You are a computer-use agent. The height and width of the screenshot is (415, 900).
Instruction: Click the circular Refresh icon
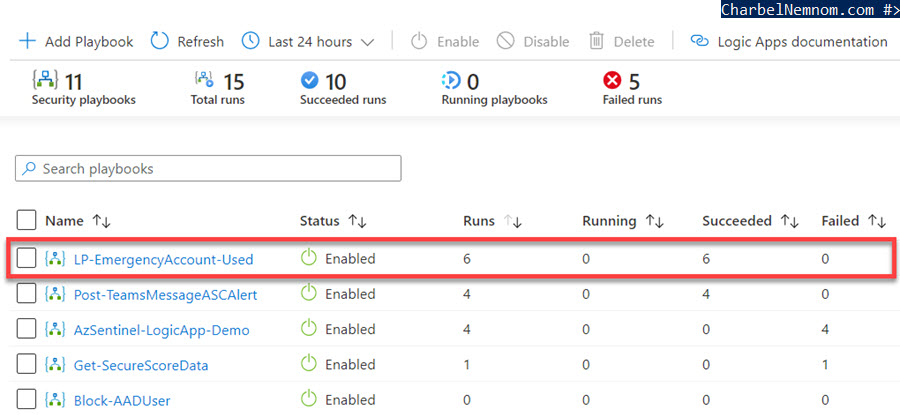(x=160, y=41)
